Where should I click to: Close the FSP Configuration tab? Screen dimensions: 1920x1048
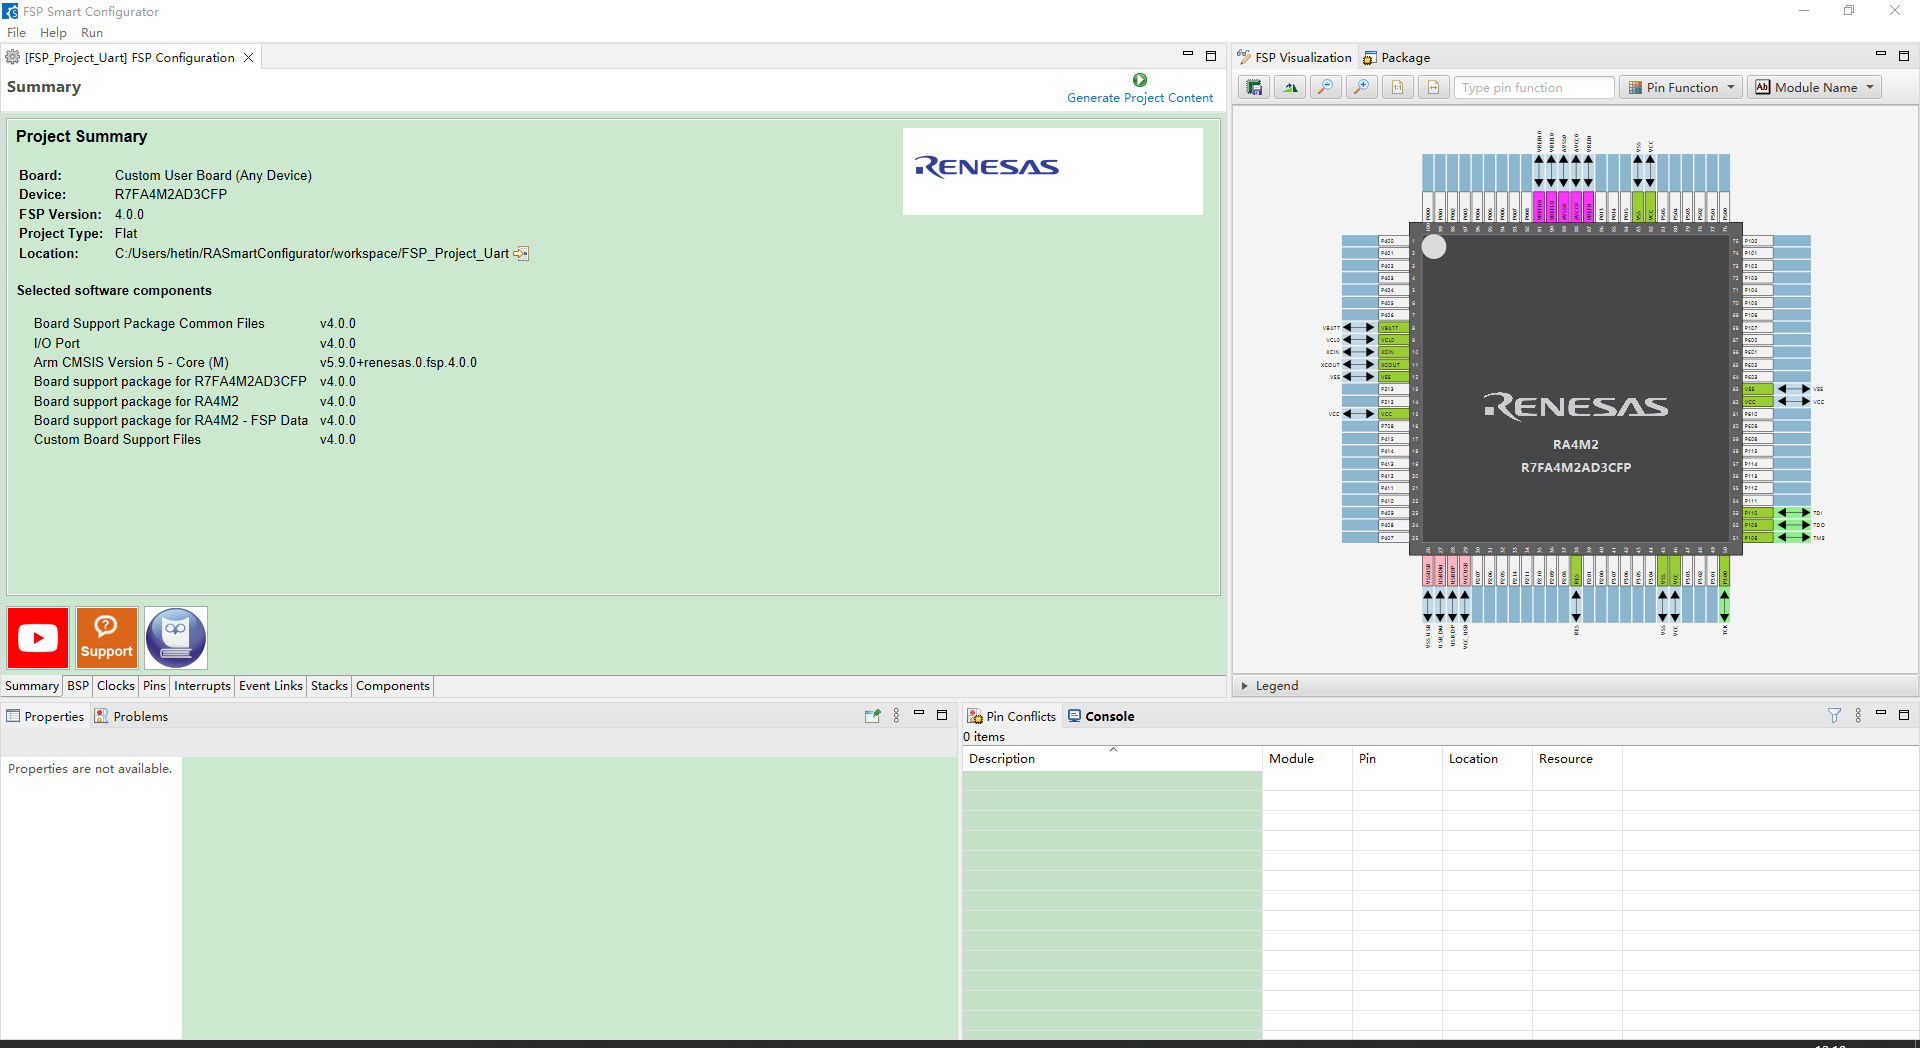pyautogui.click(x=249, y=58)
